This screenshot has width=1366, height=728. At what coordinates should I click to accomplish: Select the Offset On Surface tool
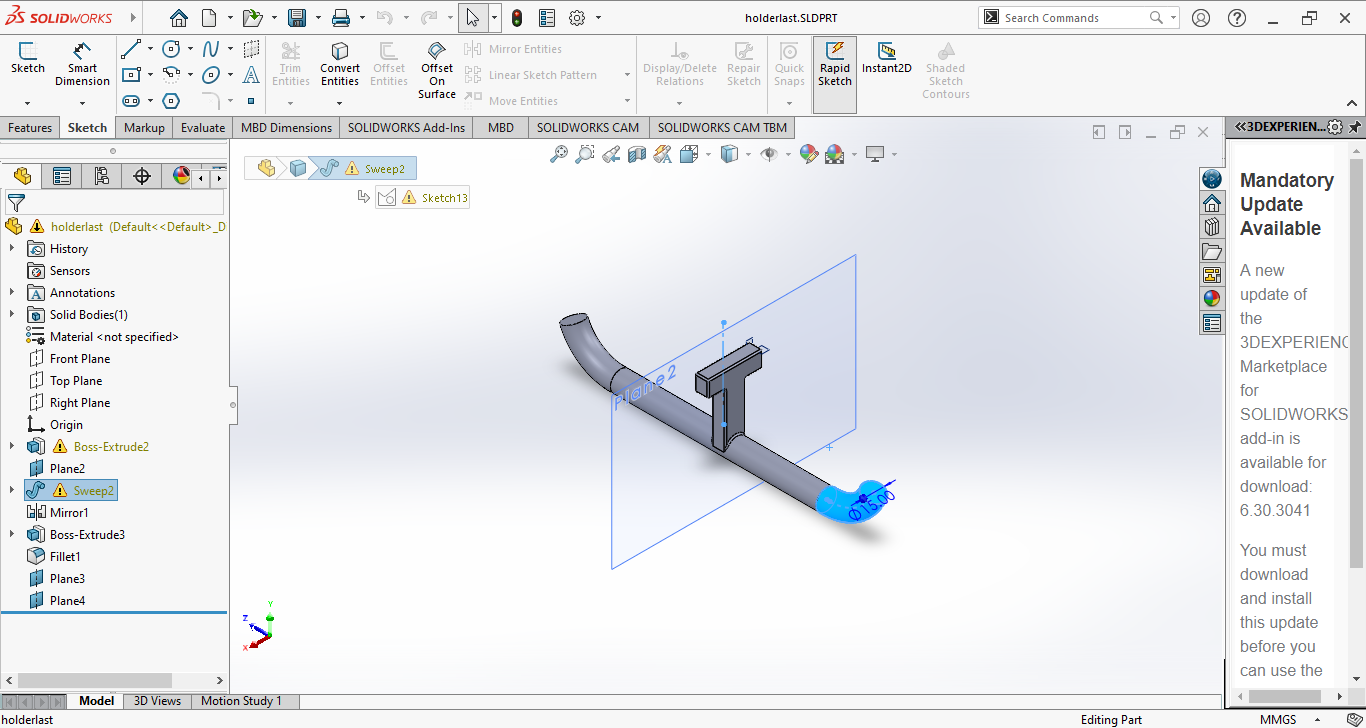(x=437, y=68)
